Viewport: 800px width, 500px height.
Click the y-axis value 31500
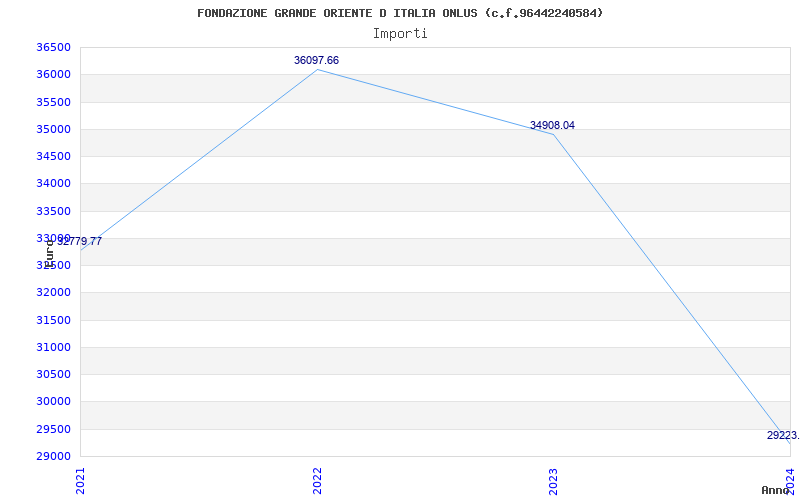coord(53,320)
